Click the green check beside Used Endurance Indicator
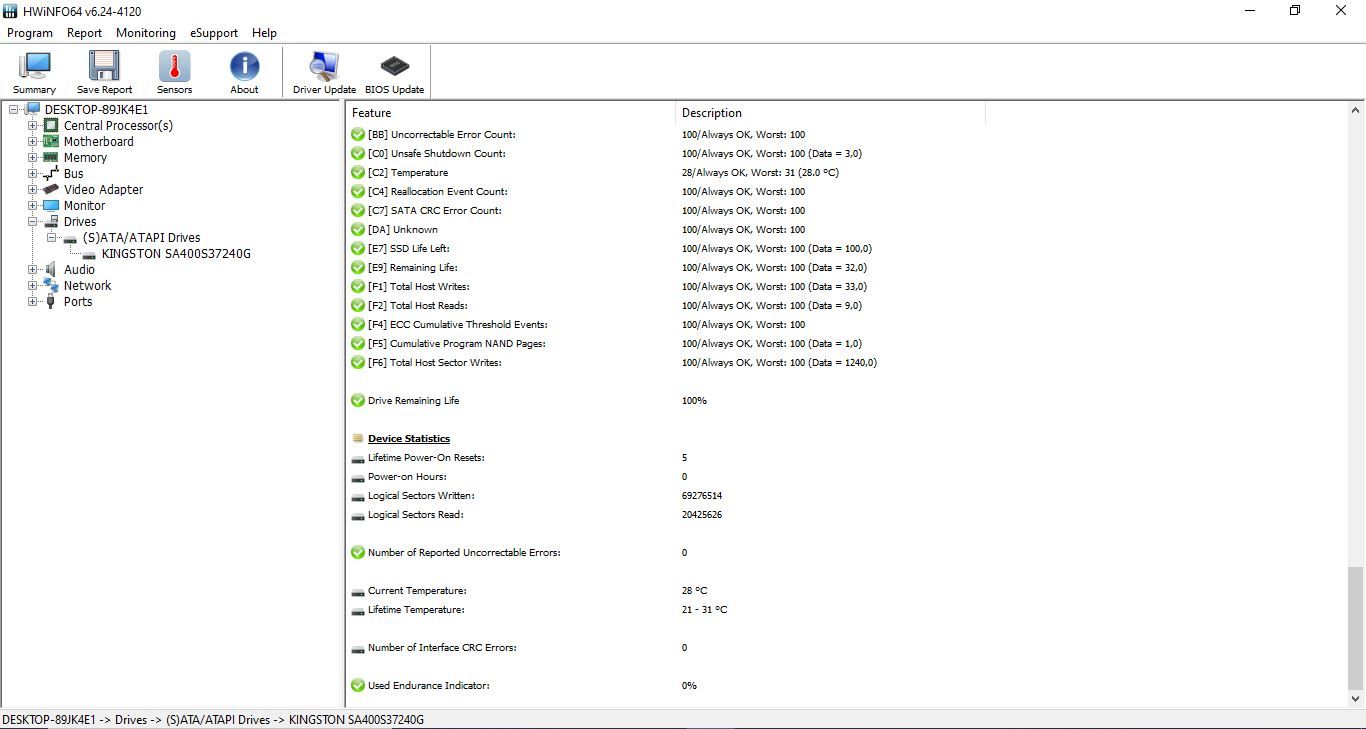 coord(358,685)
